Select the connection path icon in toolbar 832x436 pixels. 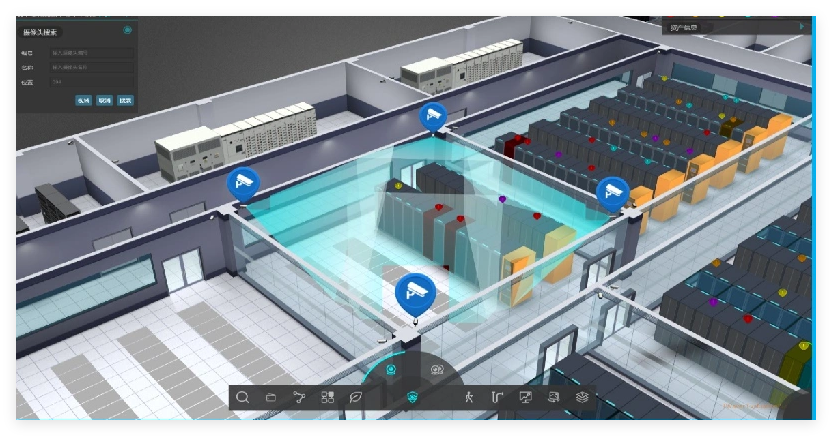(299, 397)
